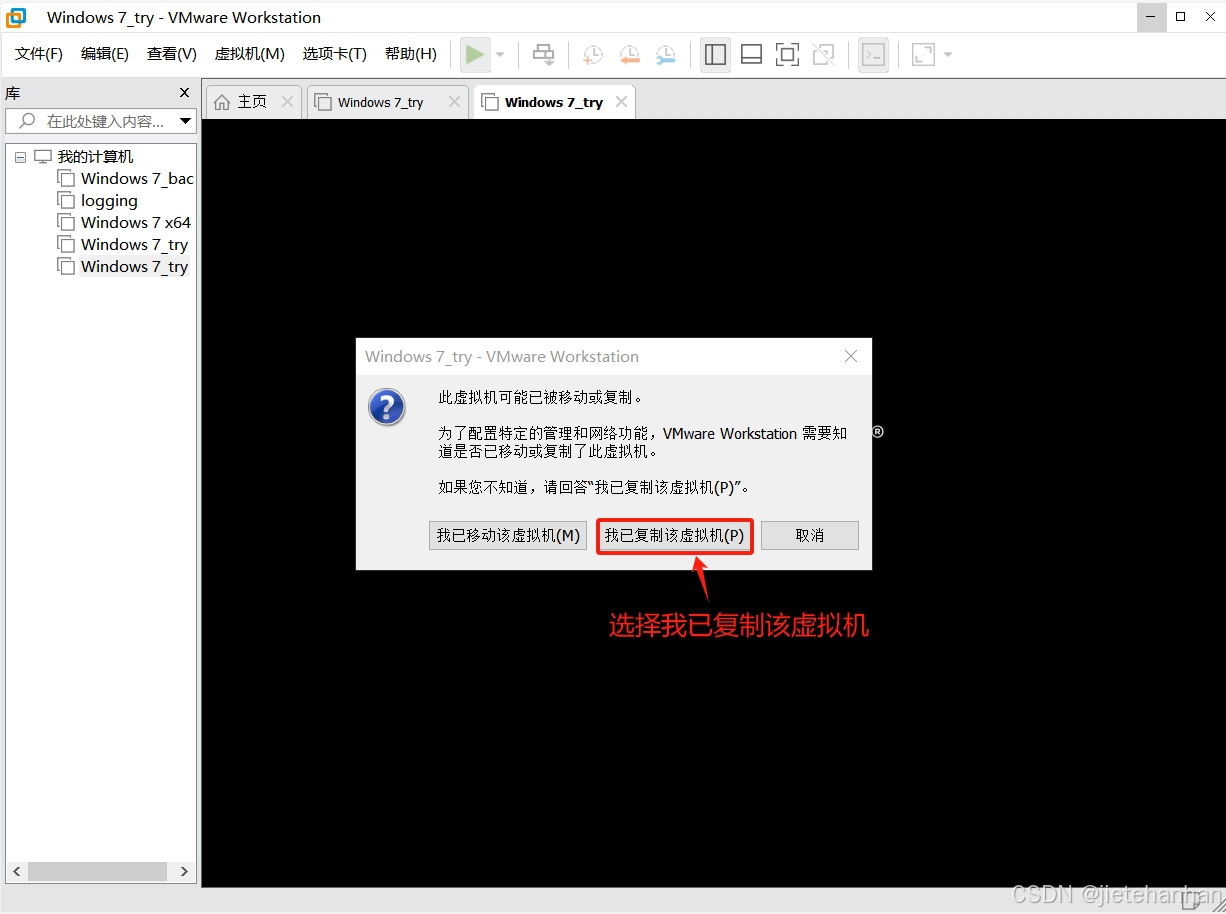Close the 主页 tab

pyautogui.click(x=287, y=102)
